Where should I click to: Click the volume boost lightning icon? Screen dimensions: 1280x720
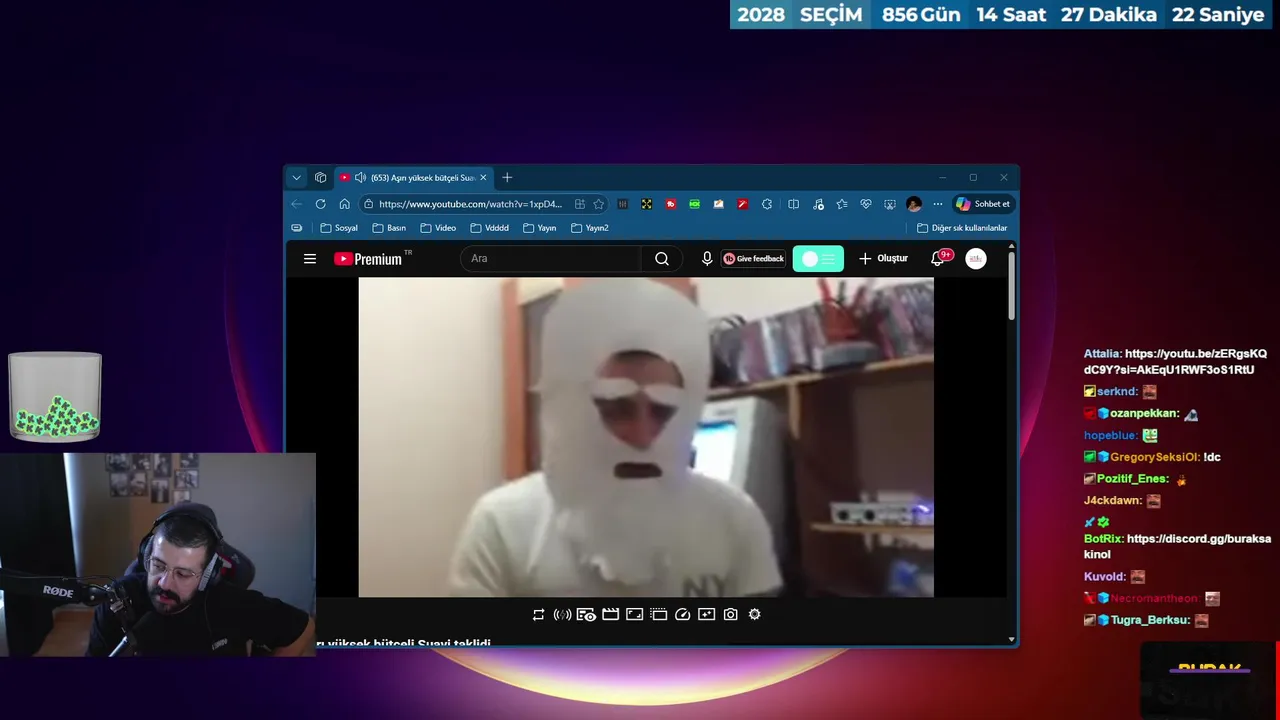pyautogui.click(x=562, y=614)
